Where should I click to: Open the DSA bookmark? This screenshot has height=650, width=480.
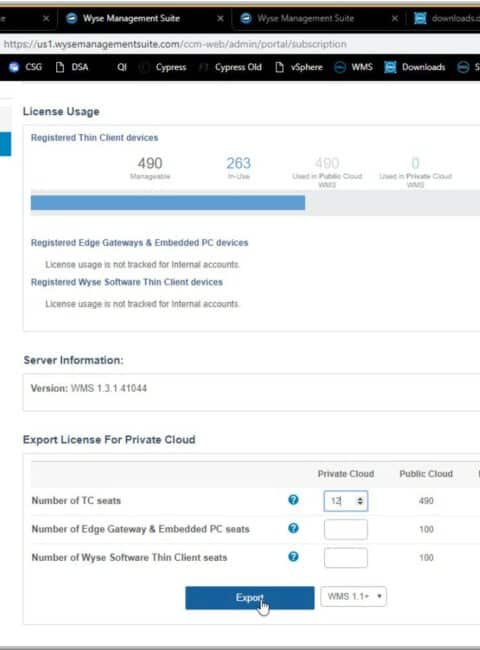pos(72,67)
